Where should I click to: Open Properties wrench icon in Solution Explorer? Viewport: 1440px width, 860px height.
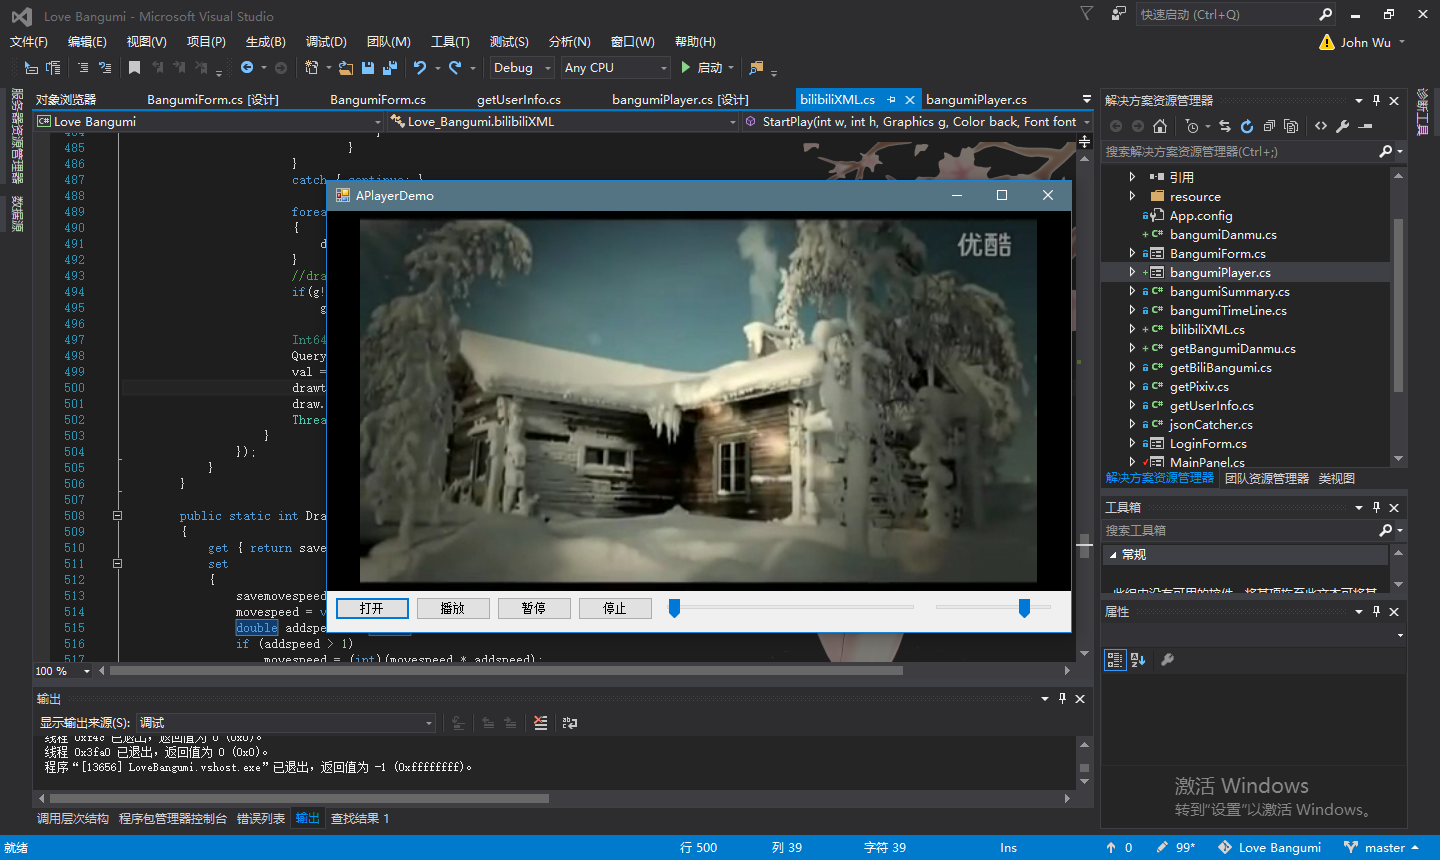1343,126
